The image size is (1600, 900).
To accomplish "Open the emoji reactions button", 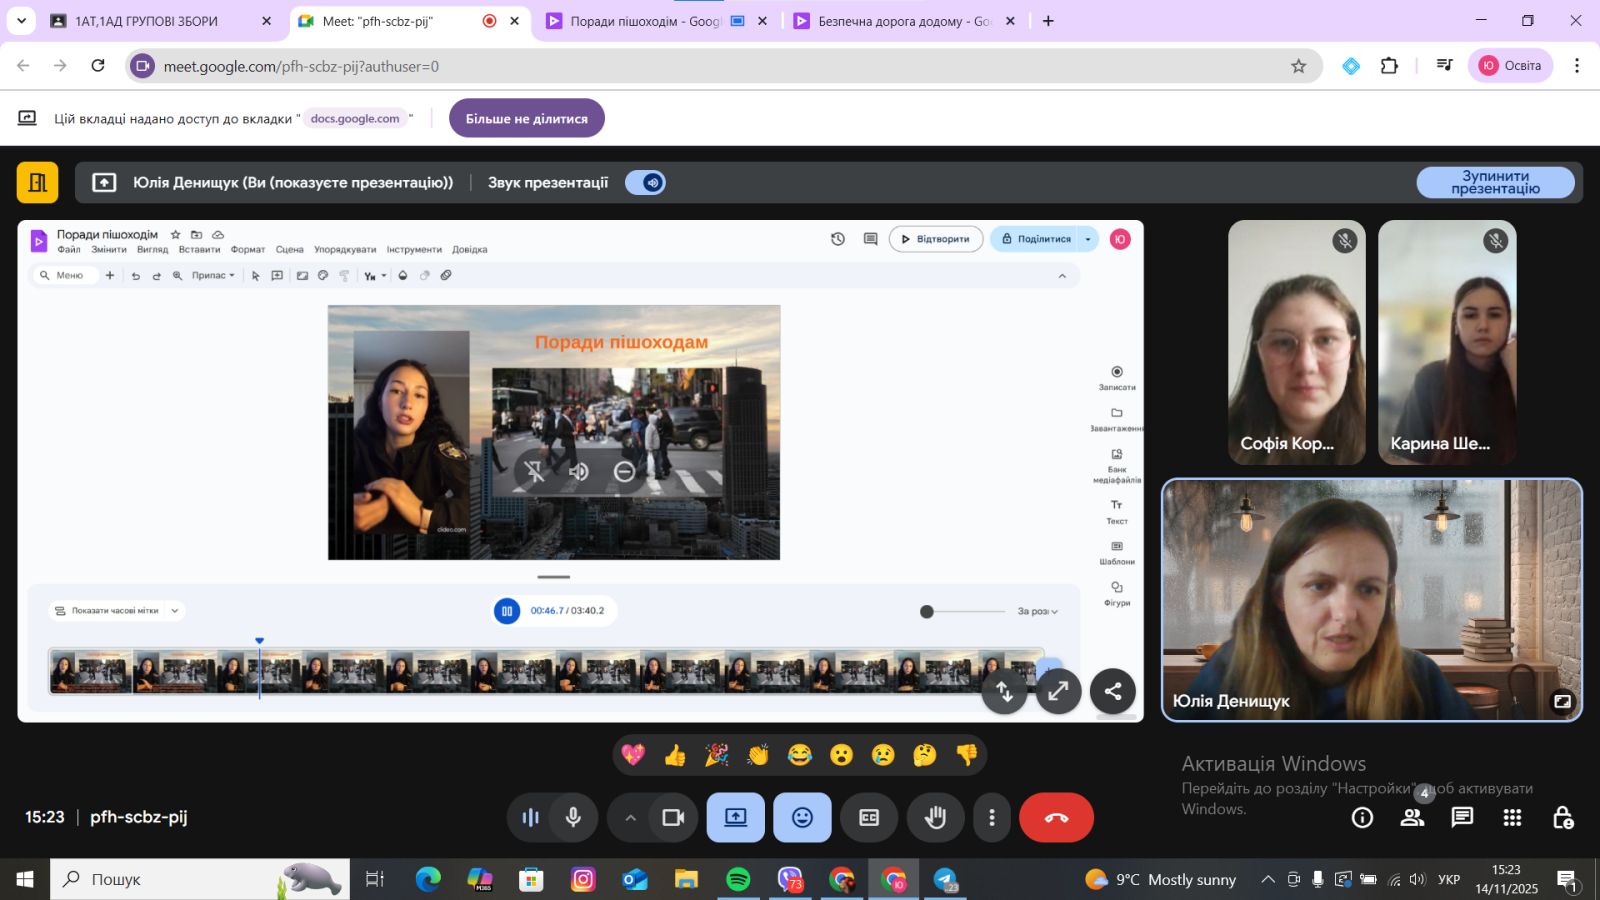I will pyautogui.click(x=802, y=818).
